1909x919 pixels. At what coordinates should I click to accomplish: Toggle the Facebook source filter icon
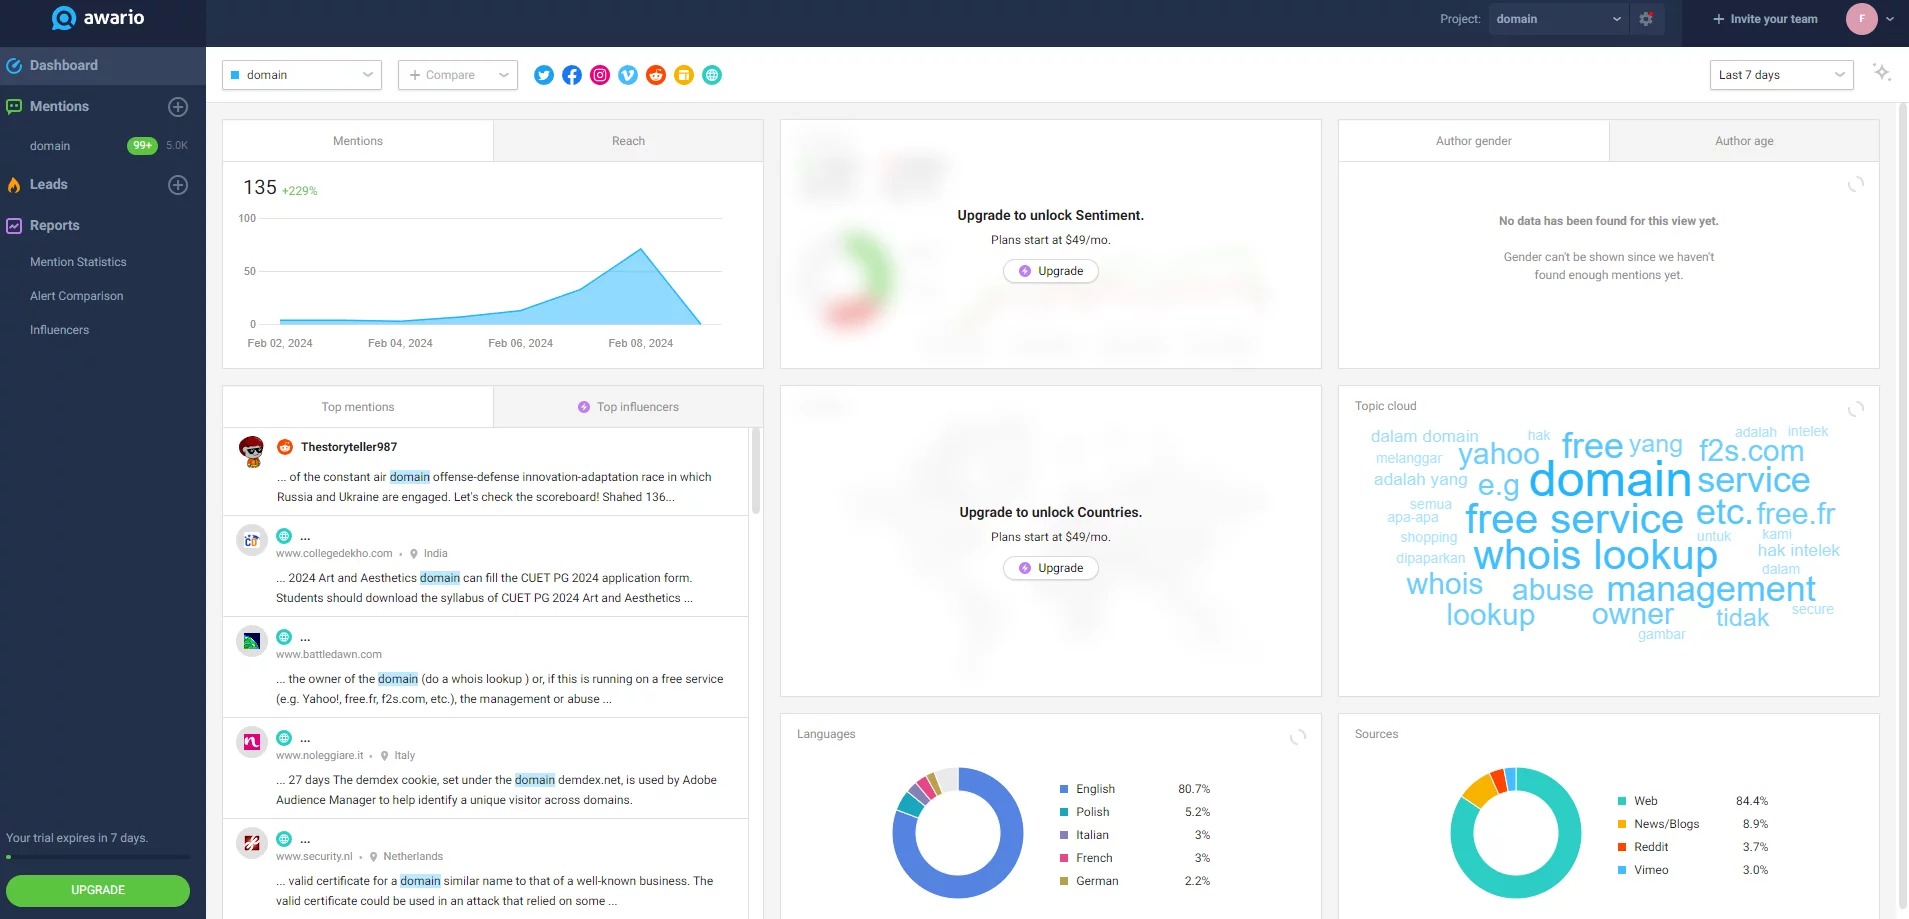572,75
